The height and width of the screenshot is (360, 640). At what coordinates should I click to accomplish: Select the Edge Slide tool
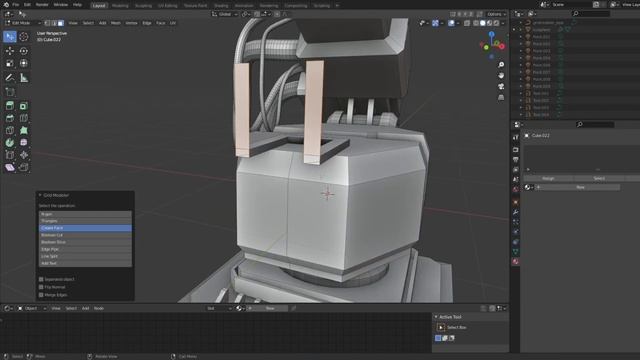click(10, 155)
